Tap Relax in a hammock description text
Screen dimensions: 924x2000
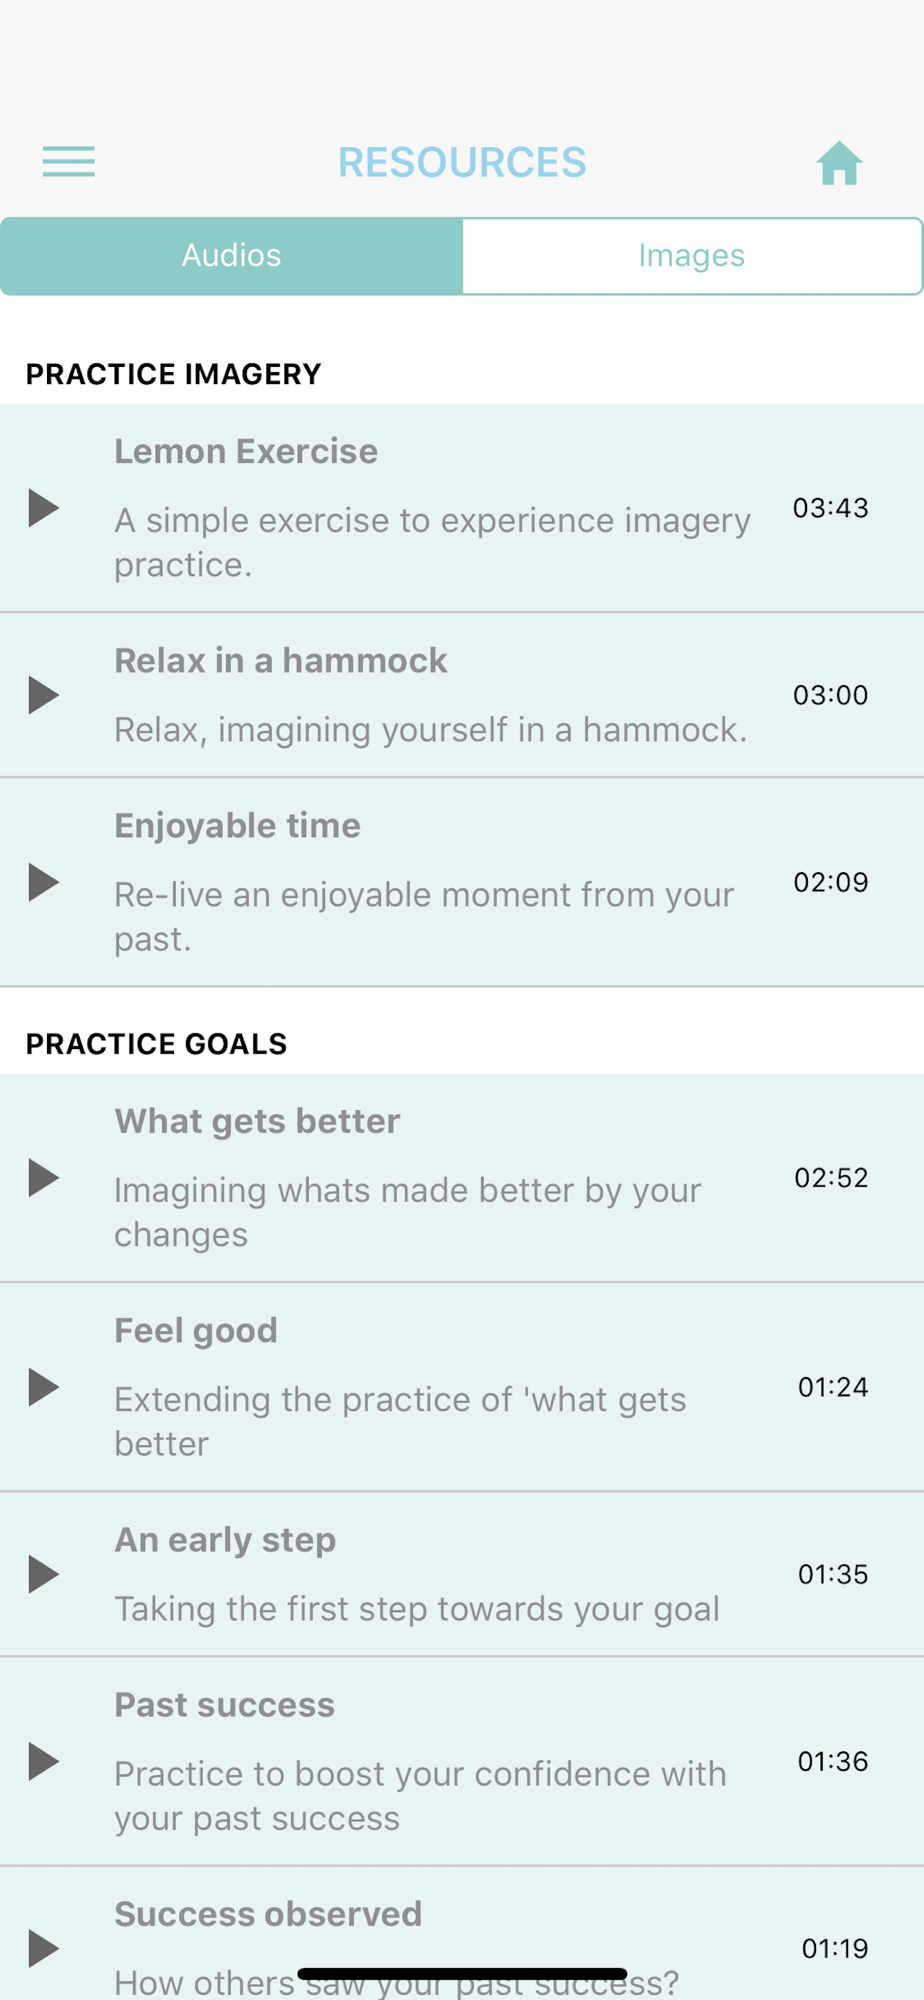click(x=431, y=730)
